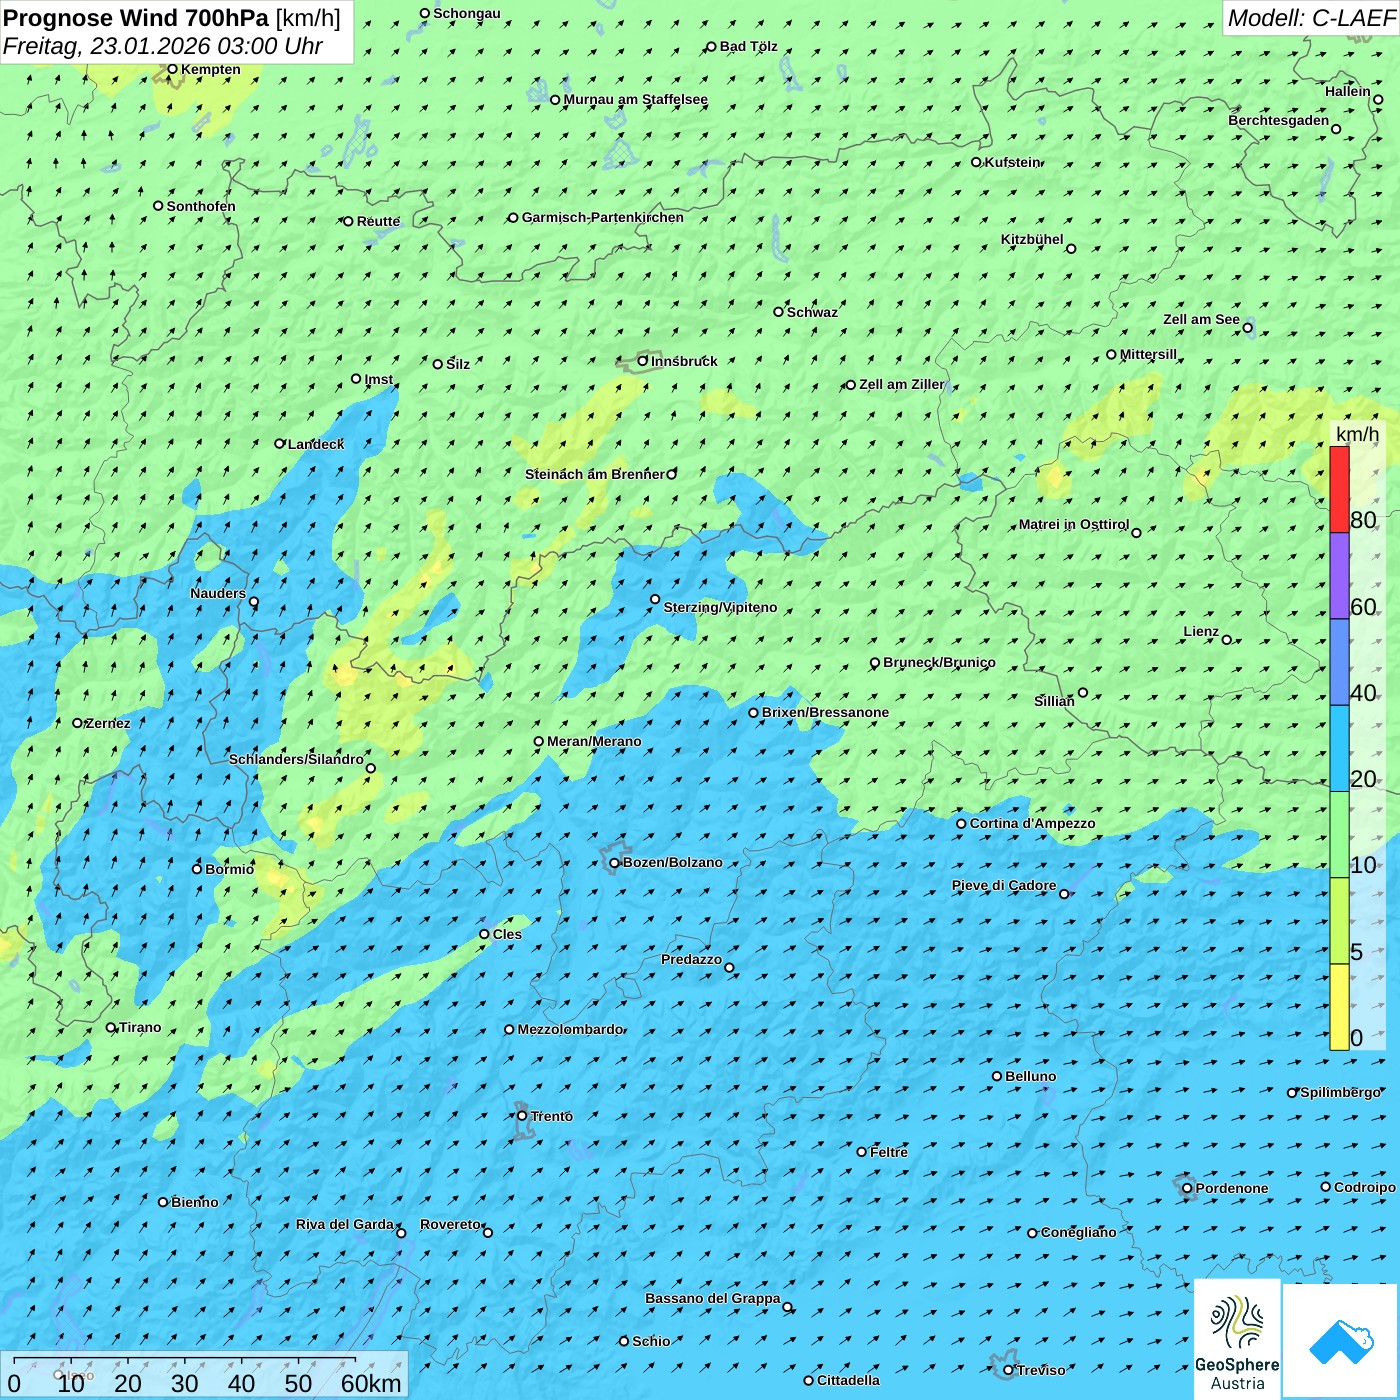Click the Sillian town label

click(x=1054, y=701)
